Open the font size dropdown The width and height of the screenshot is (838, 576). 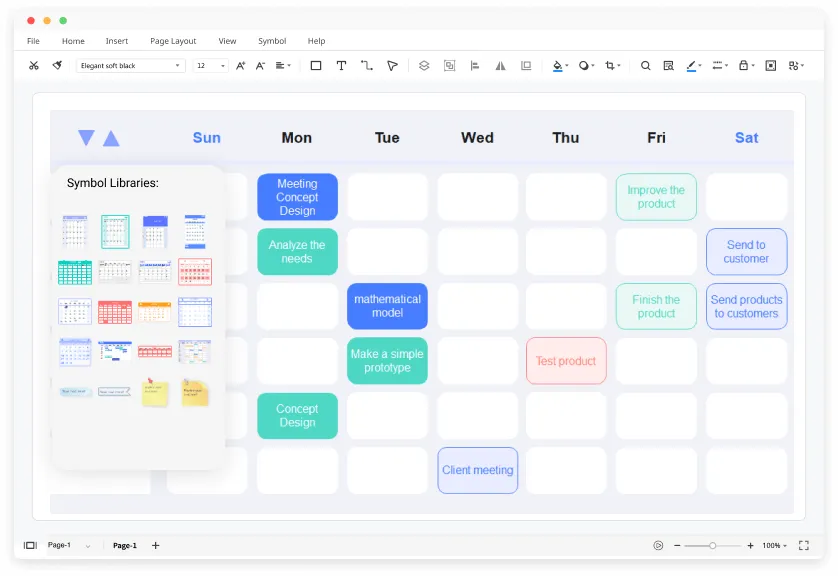(210, 66)
